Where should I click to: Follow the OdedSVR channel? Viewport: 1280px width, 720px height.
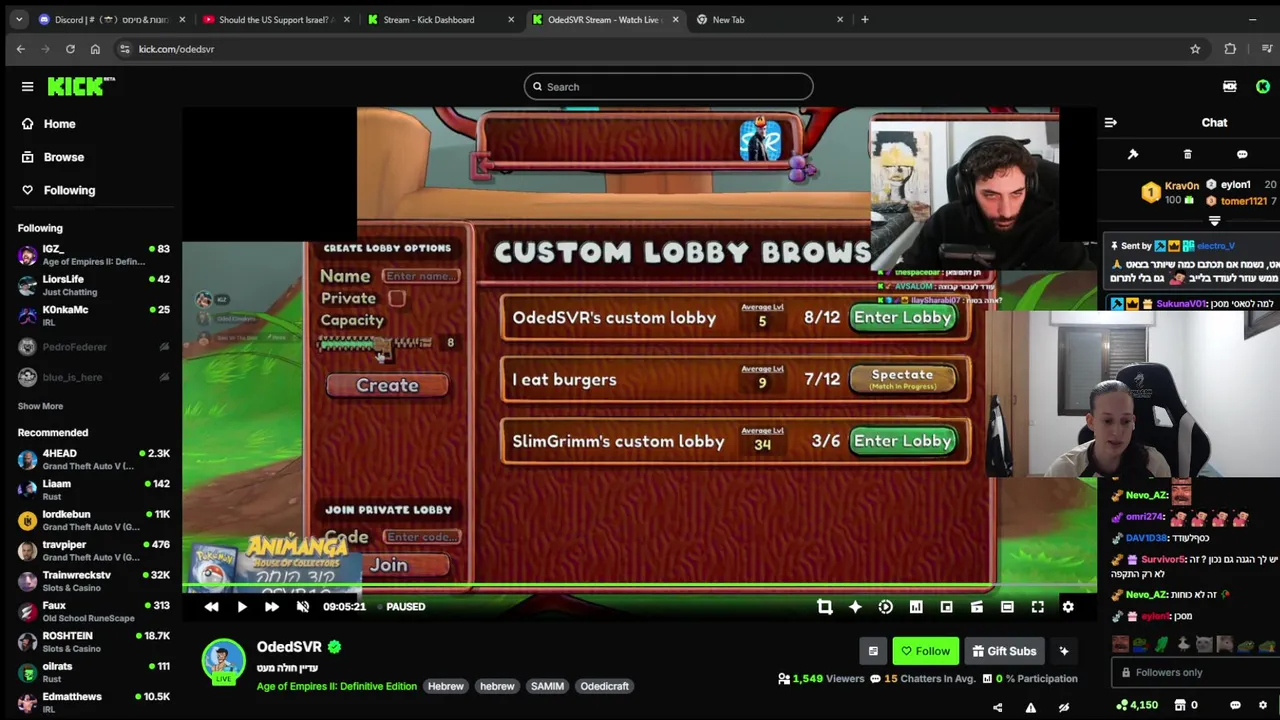tap(926, 651)
